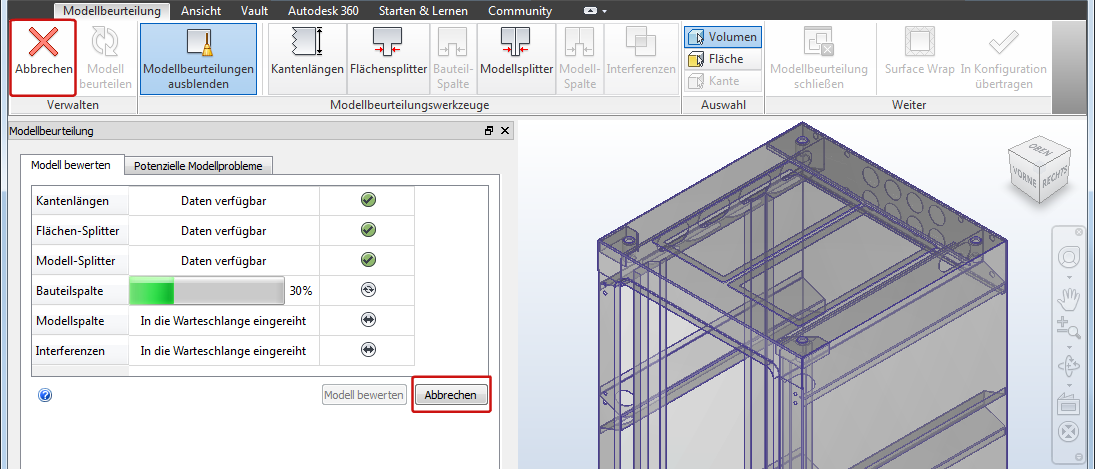The width and height of the screenshot is (1095, 469).
Task: Select the Bauteilspalte row label
Action: click(x=68, y=291)
